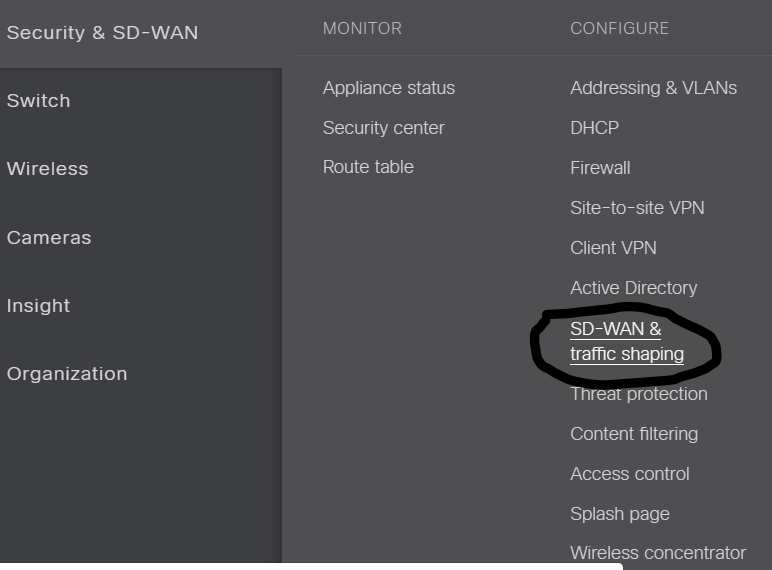The image size is (772, 570).
Task: Go to DHCP configuration
Action: tap(594, 127)
